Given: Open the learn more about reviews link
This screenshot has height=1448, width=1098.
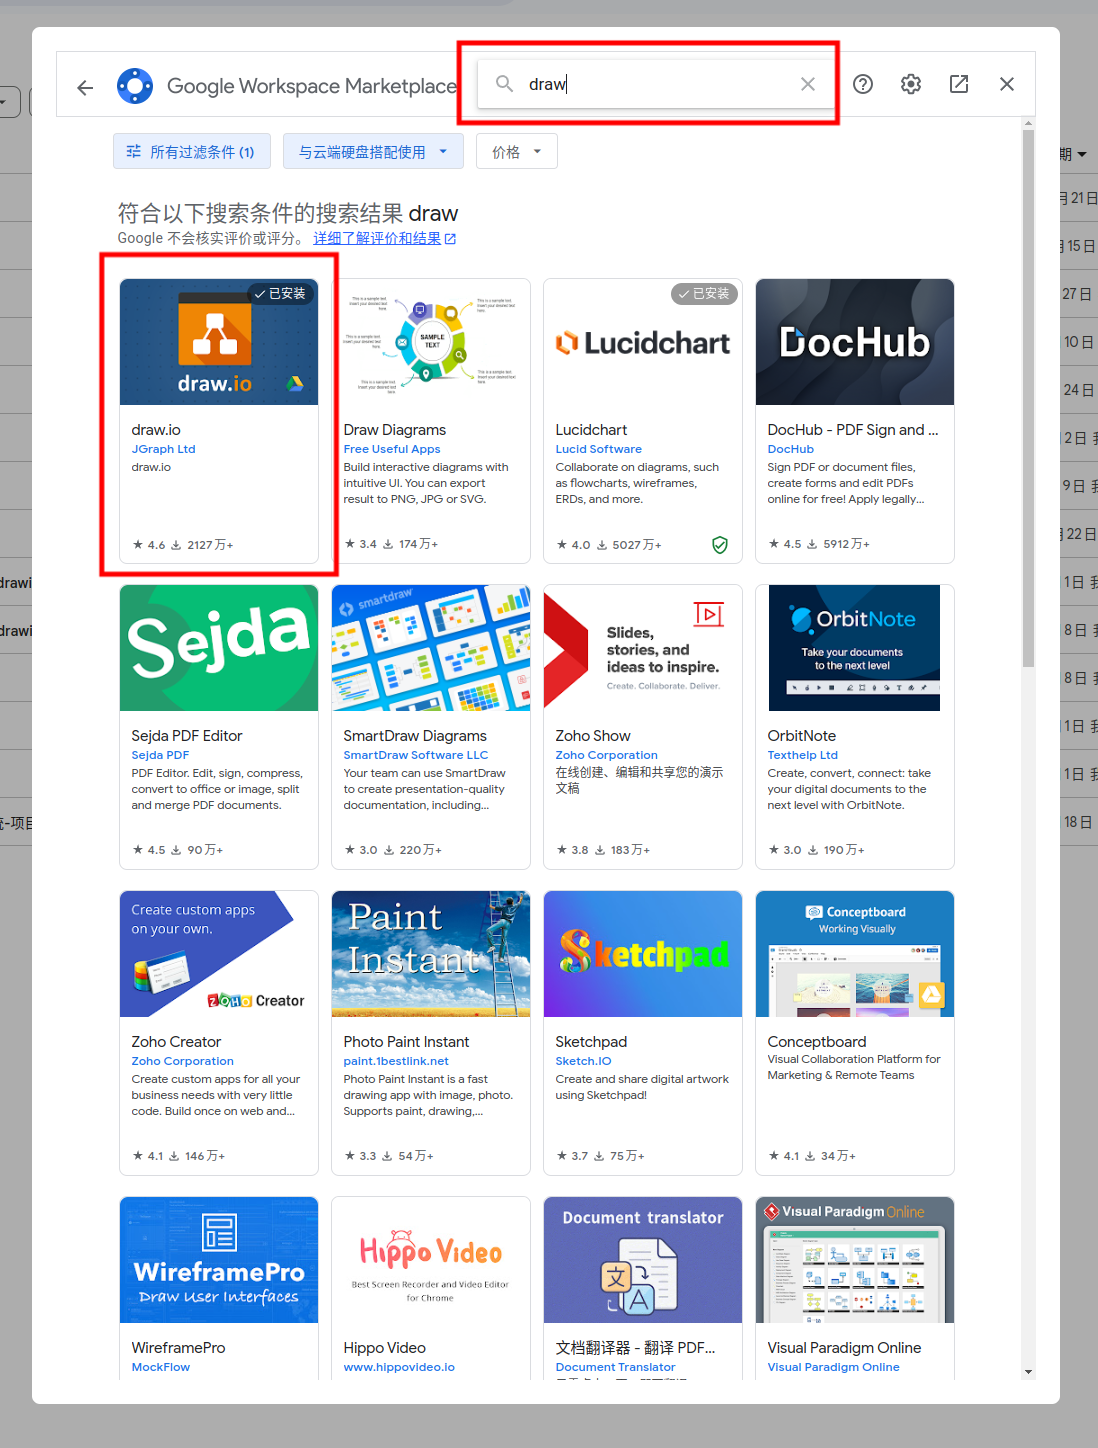Looking at the screenshot, I should 384,239.
